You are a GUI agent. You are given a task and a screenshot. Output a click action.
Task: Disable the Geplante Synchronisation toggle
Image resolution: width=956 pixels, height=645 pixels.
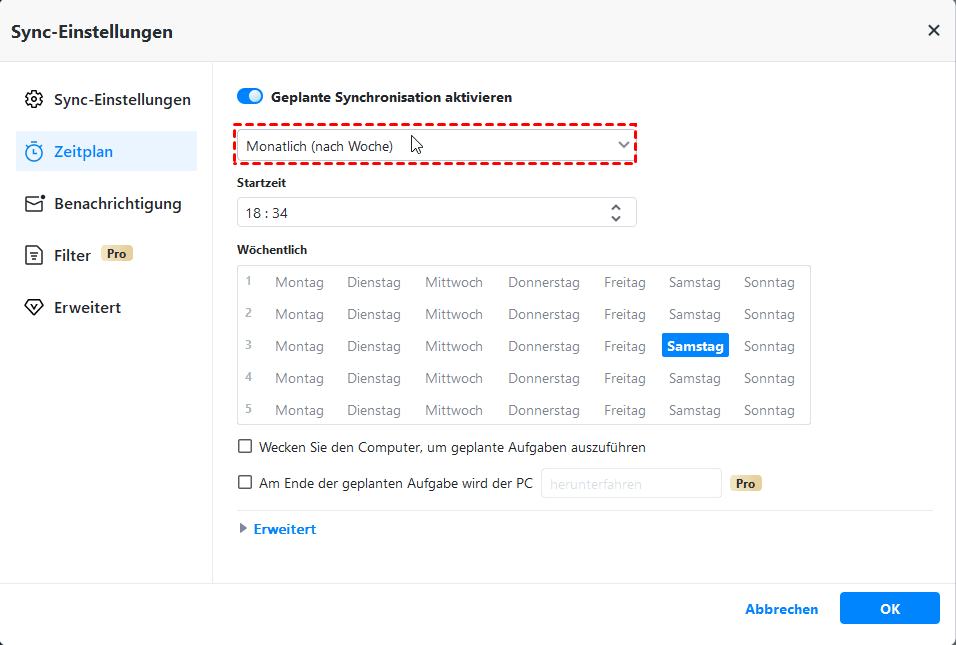250,97
